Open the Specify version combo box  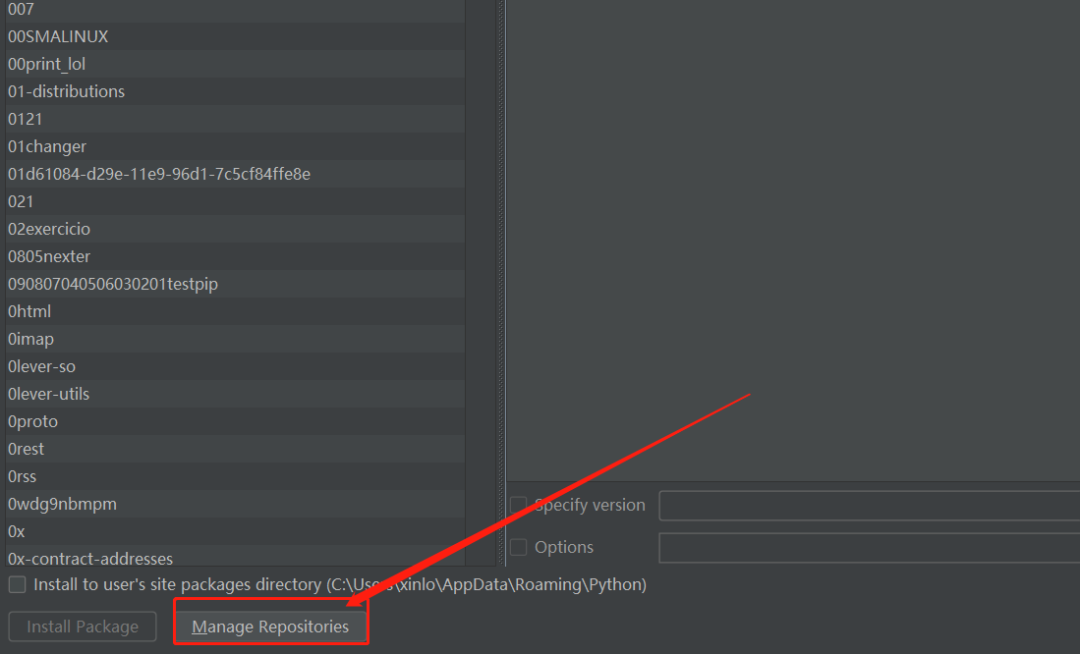pos(868,506)
